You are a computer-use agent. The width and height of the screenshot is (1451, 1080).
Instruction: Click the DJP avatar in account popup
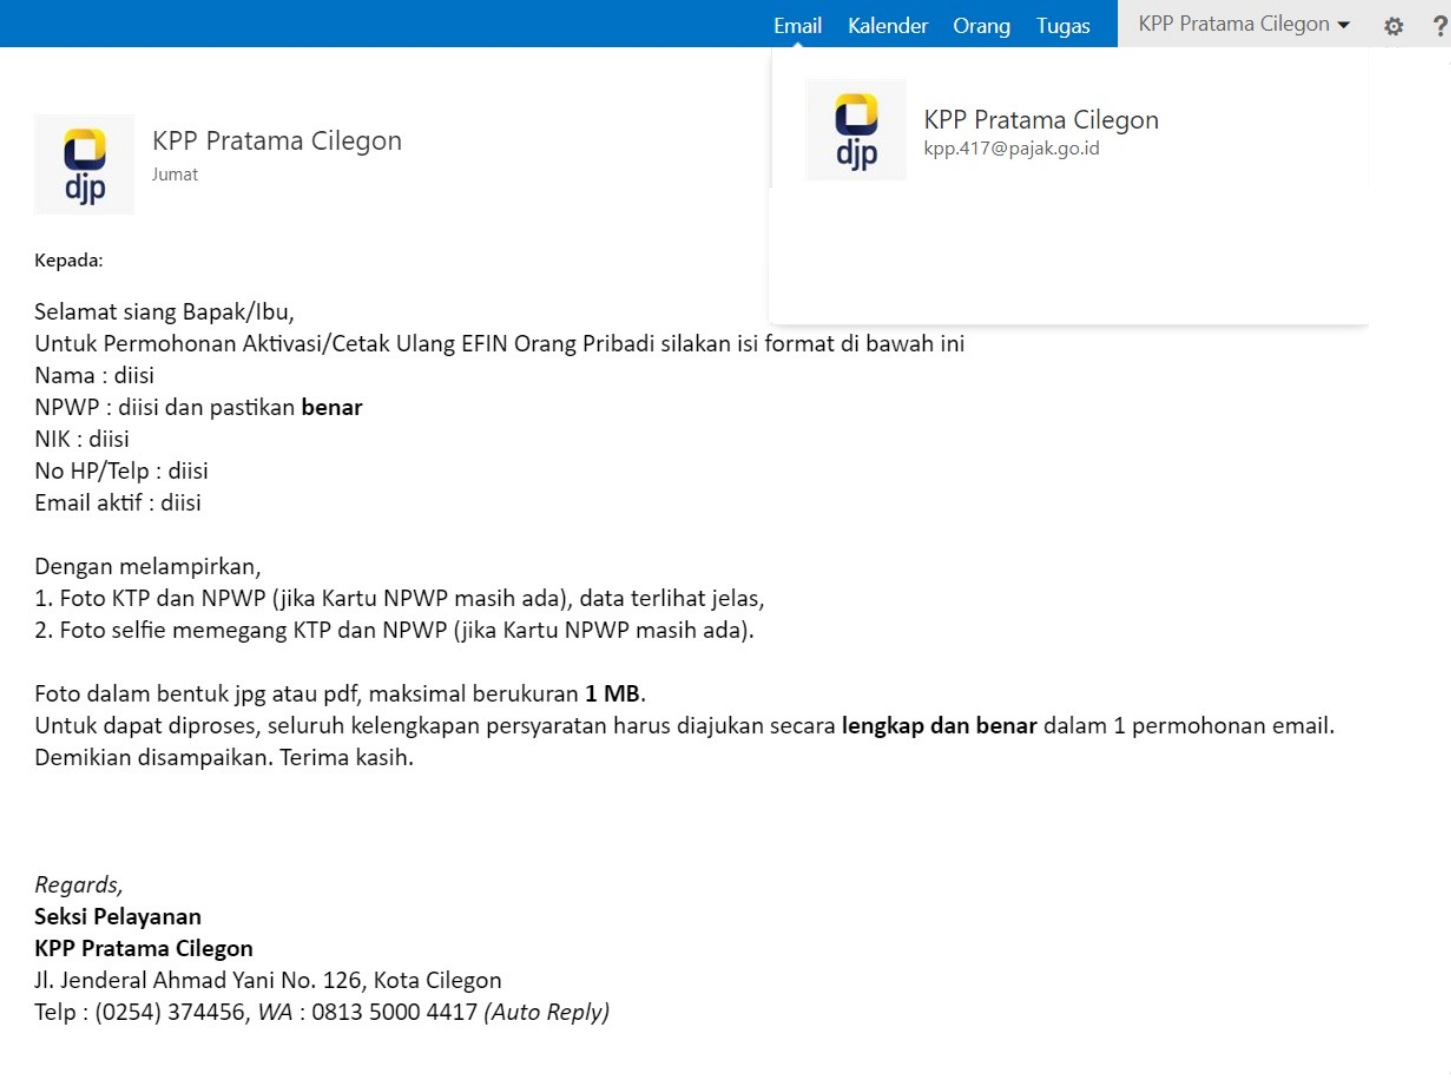(856, 130)
